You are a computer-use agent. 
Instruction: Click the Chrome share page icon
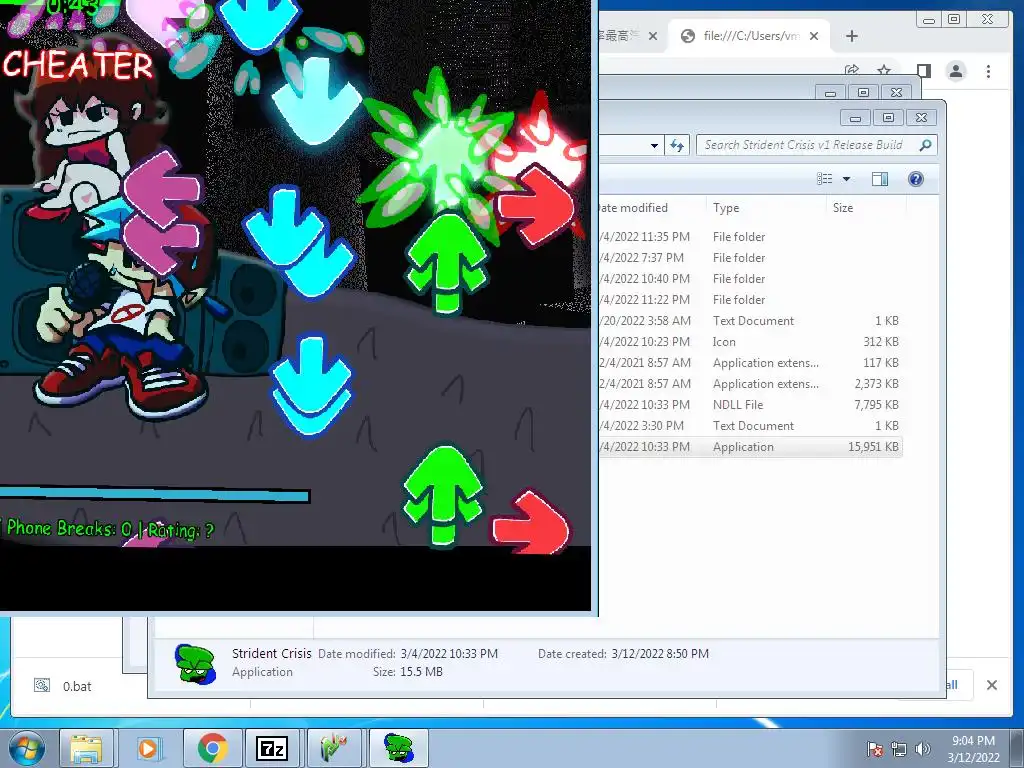tap(851, 70)
